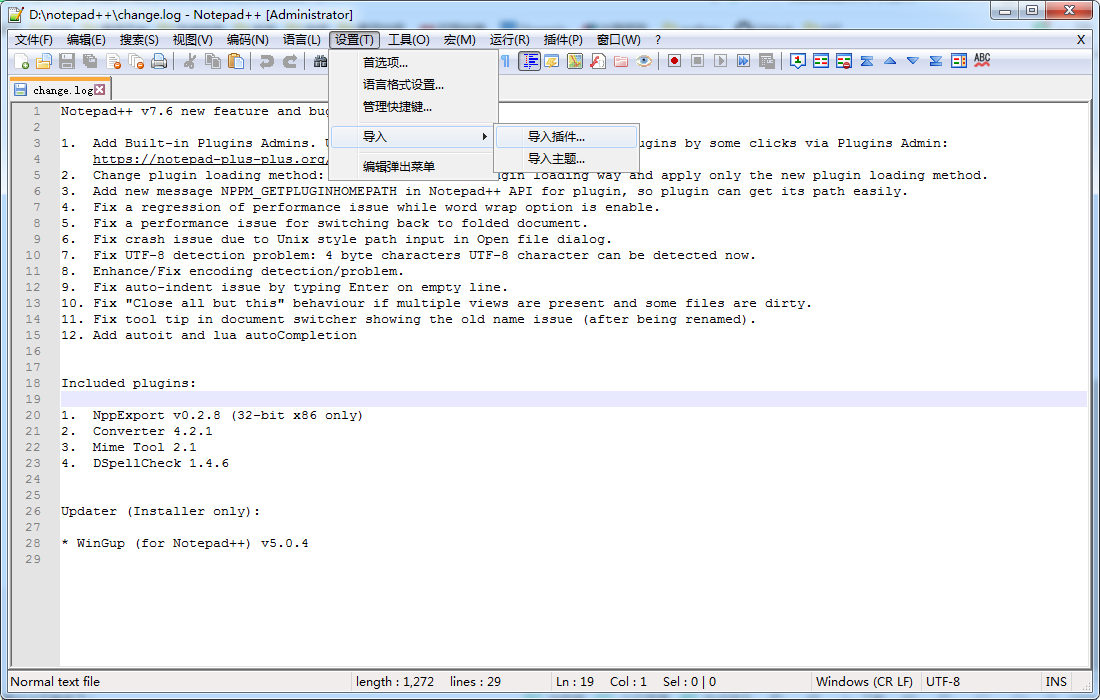1100x700 pixels.
Task: Expand the 导入 submenu entry
Action: point(412,137)
